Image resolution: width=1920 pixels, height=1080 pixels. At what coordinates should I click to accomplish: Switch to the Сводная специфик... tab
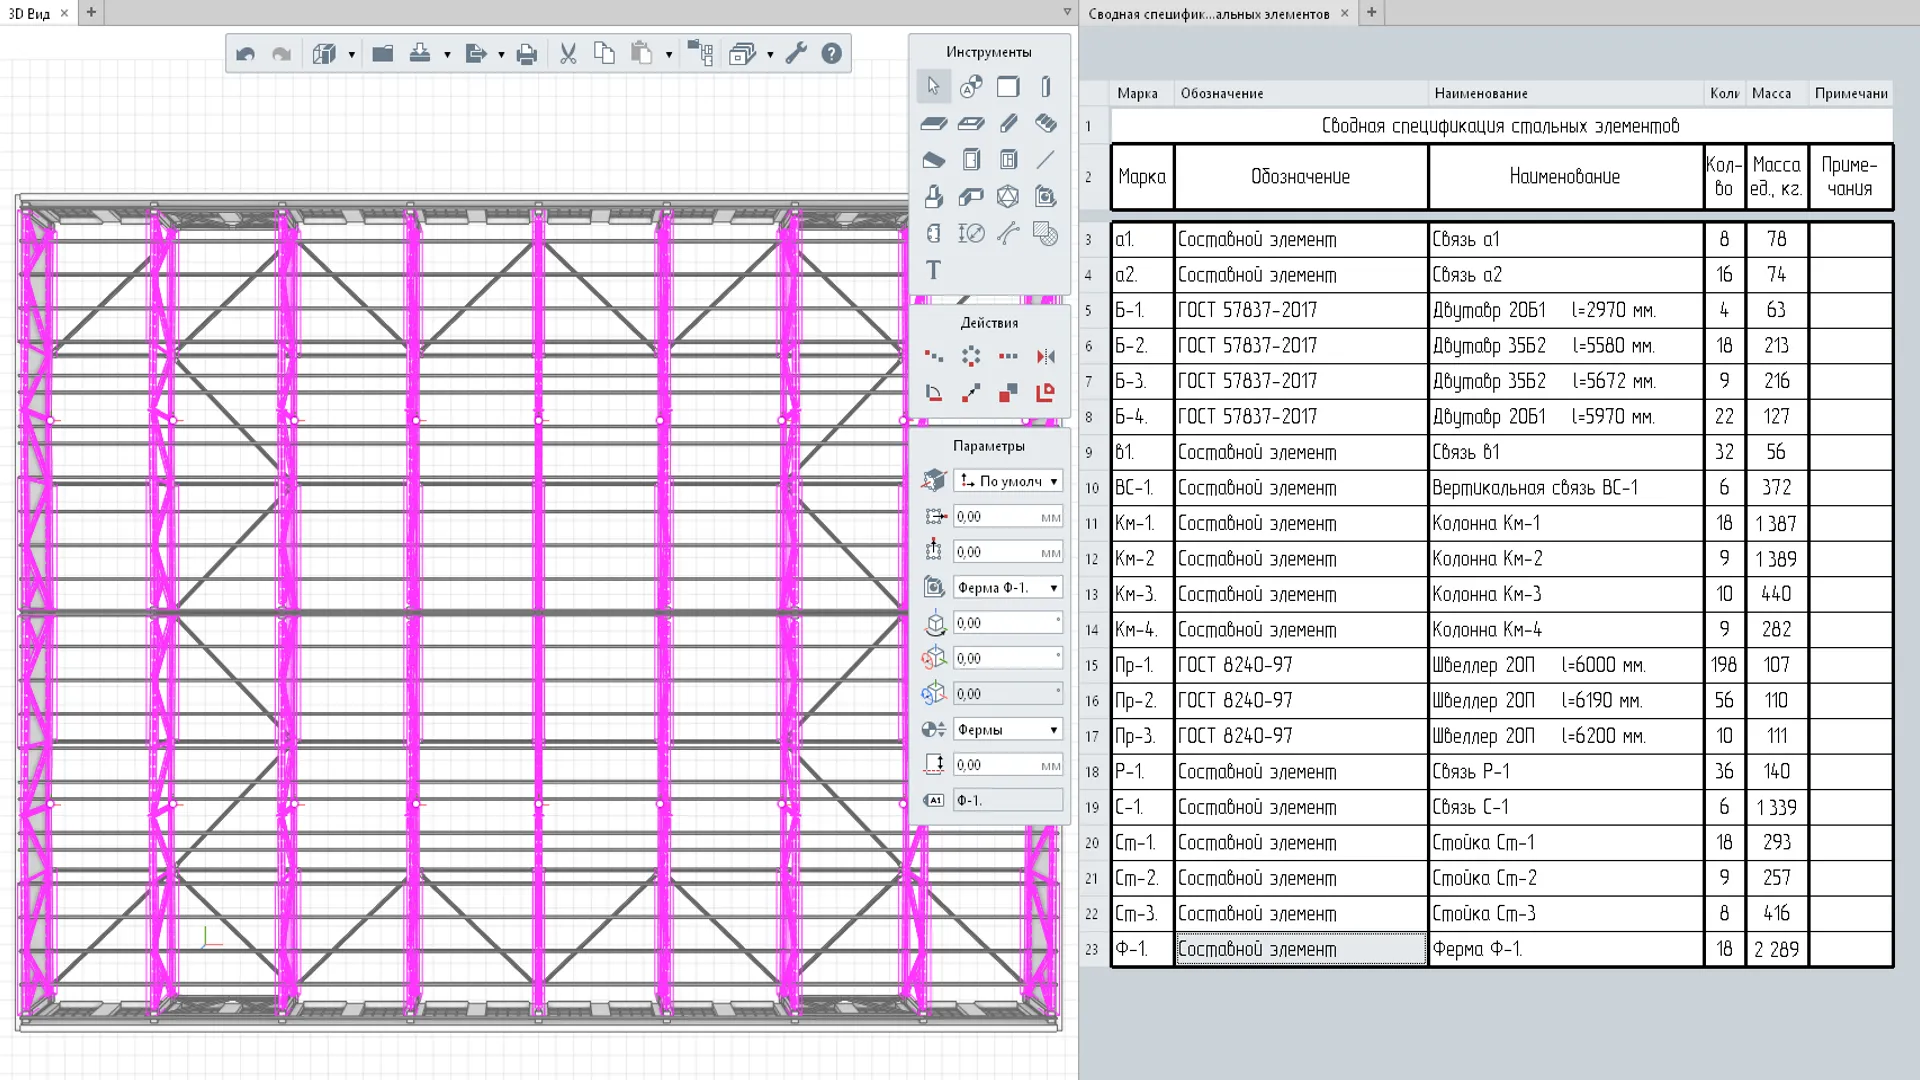tap(1208, 13)
